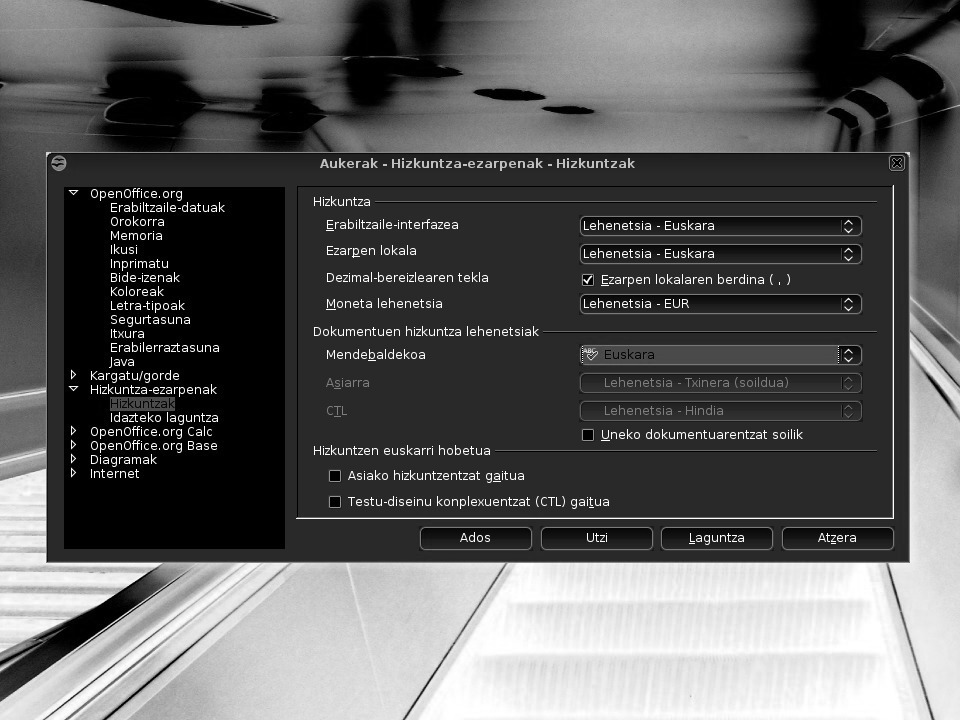Select Letra-tipoak in the options tree
The width and height of the screenshot is (960, 720).
click(147, 306)
